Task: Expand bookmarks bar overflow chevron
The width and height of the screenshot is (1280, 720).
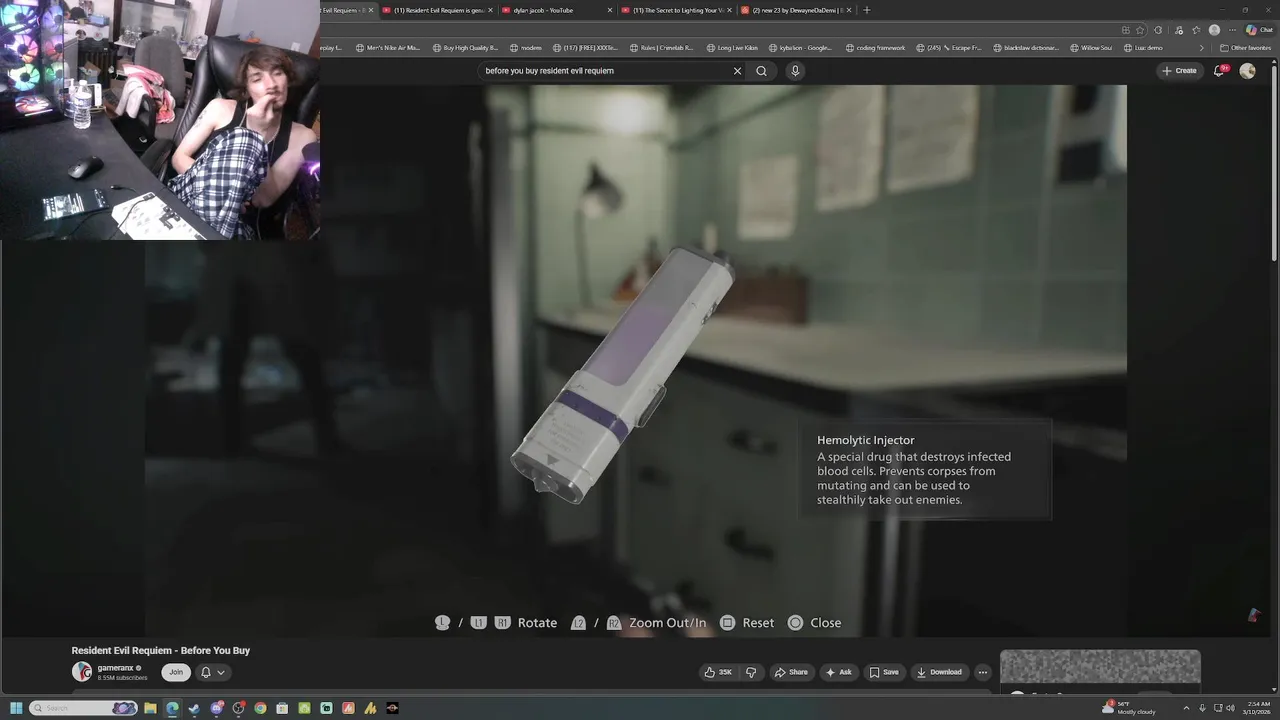Action: [1202, 48]
